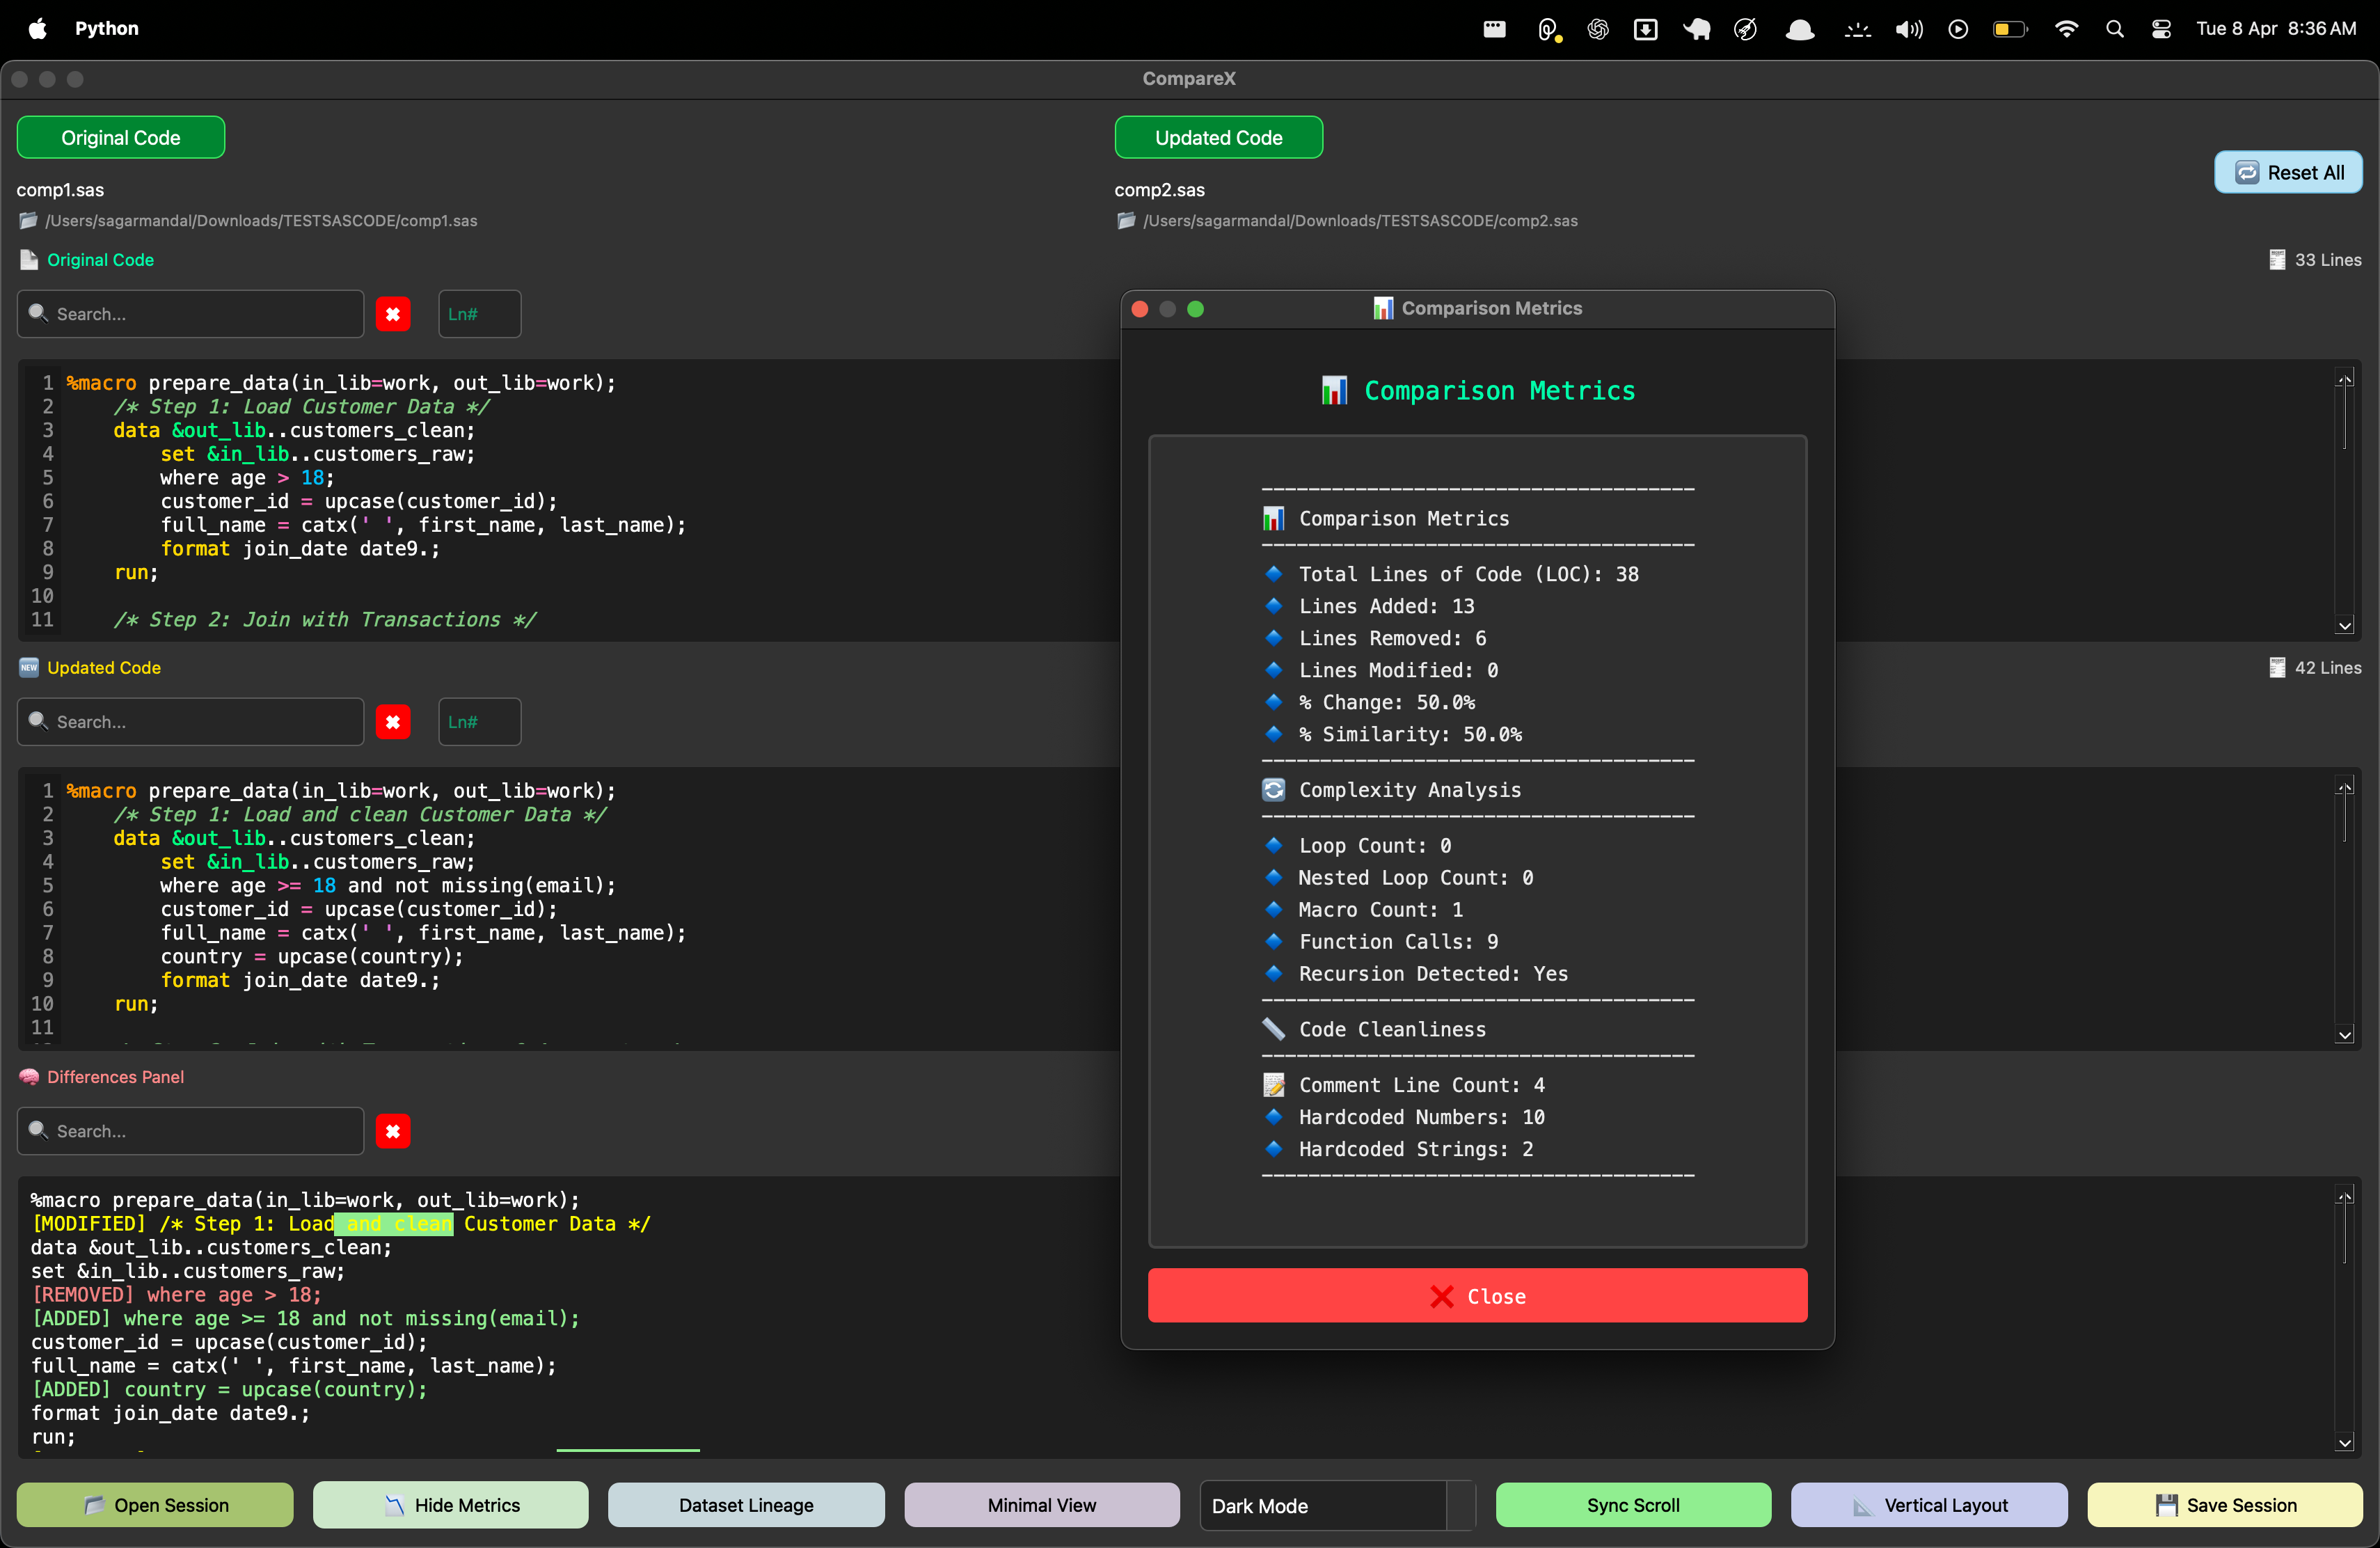Click the magnifier icon in Original Code search
This screenshot has width=2380, height=1548.
click(x=39, y=313)
